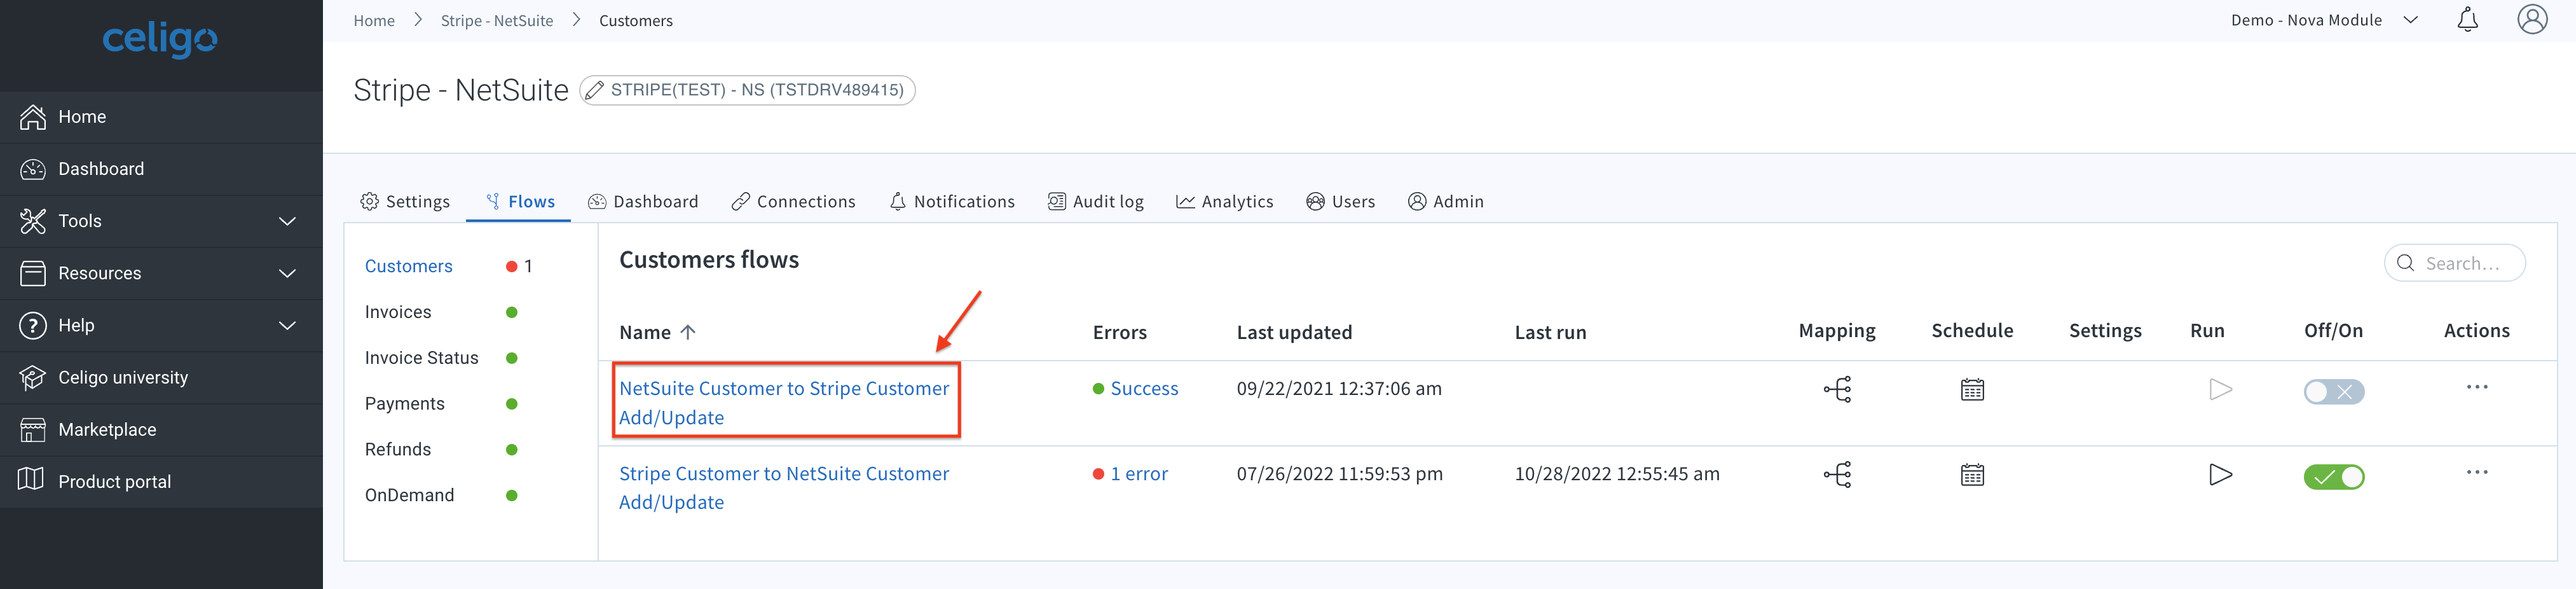
Task: Turn off the Stripe Customer to NetSuite flow
Action: click(2333, 477)
